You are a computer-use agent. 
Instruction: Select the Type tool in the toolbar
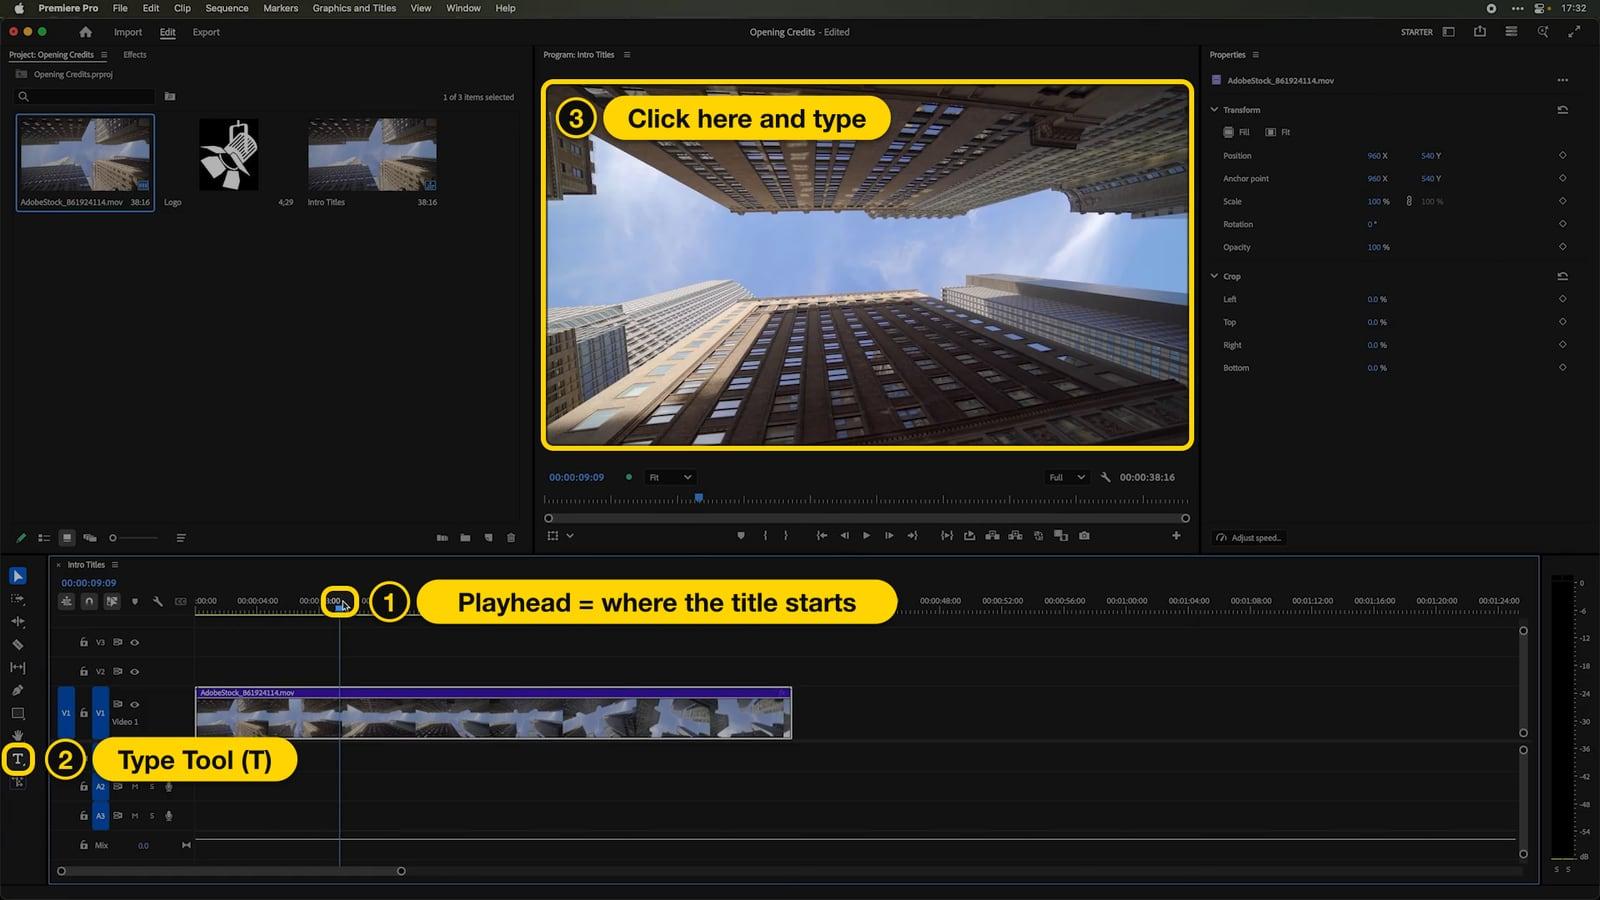tap(18, 760)
